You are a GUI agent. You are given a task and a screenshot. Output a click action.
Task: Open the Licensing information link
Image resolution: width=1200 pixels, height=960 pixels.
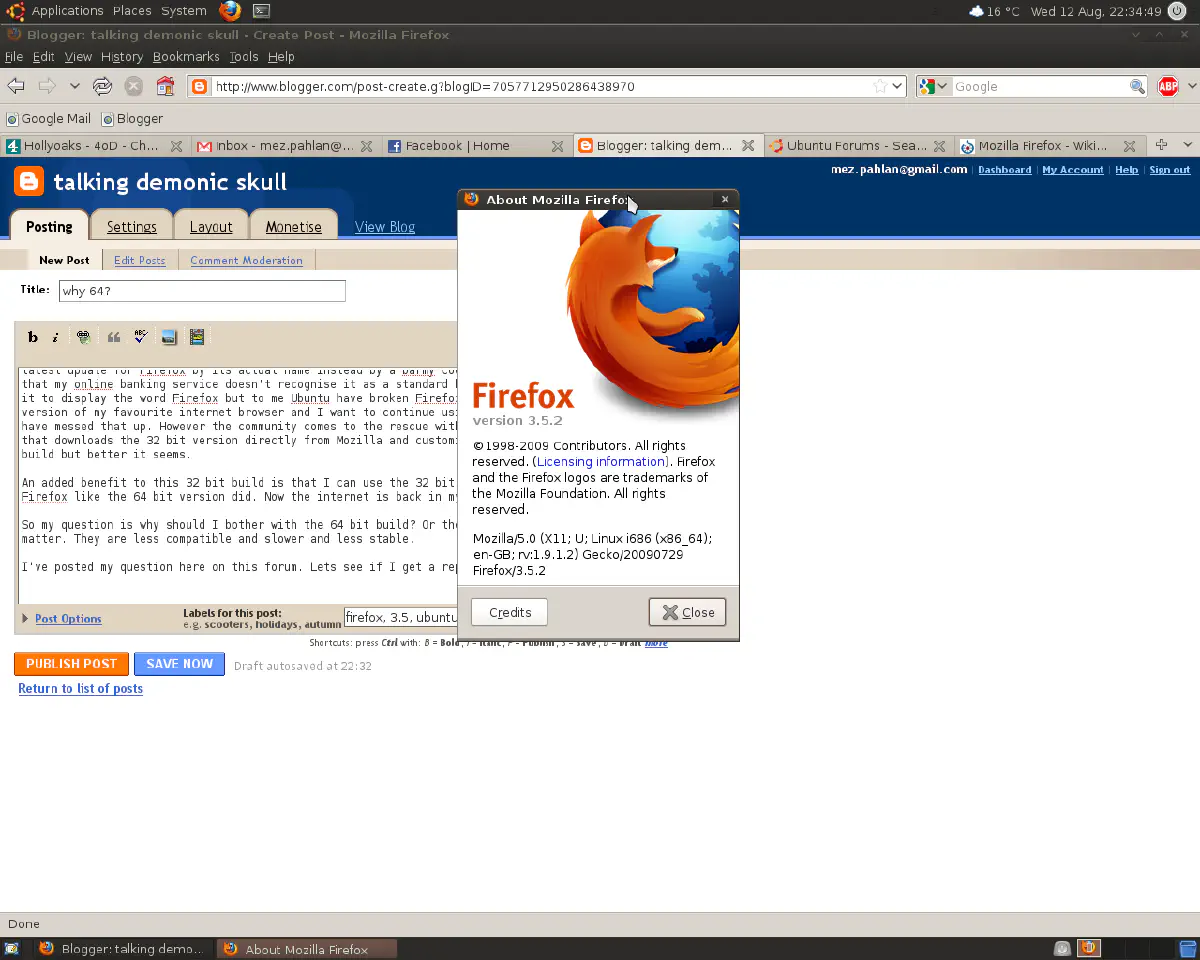601,462
